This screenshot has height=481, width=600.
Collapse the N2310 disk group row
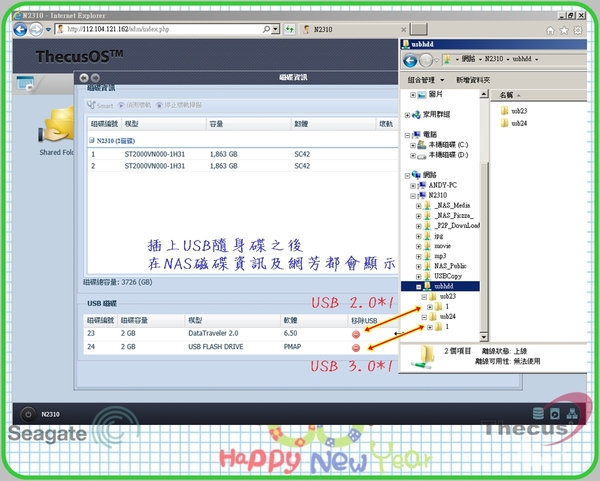92,140
